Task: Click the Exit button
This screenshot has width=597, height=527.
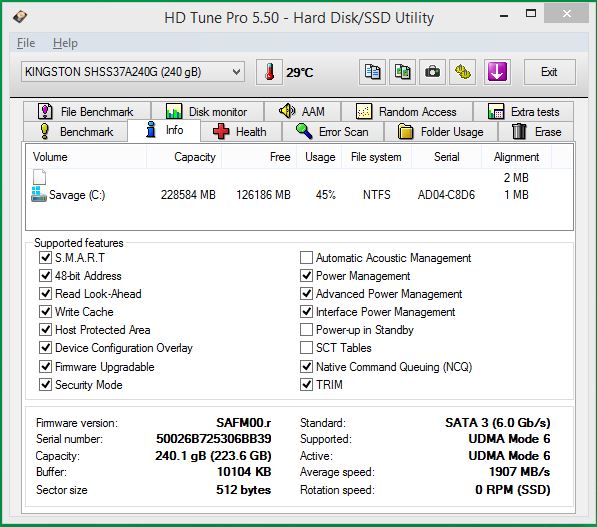Action: (549, 72)
